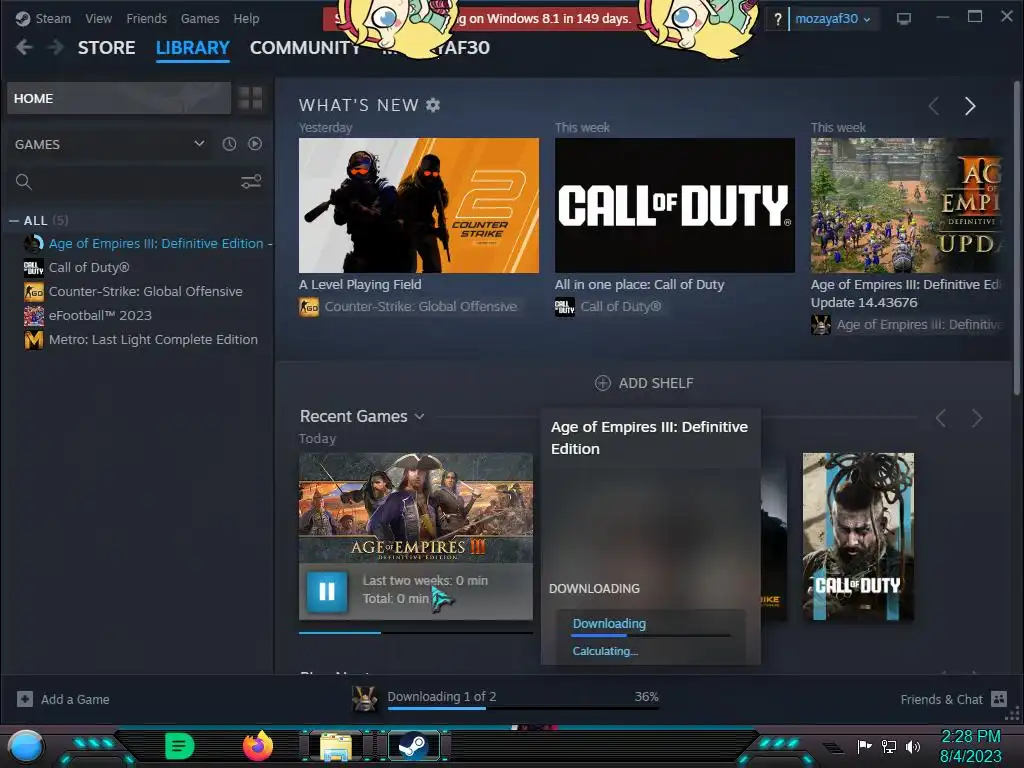Open the Steam menu
Image resolution: width=1024 pixels, height=768 pixels.
[44, 18]
